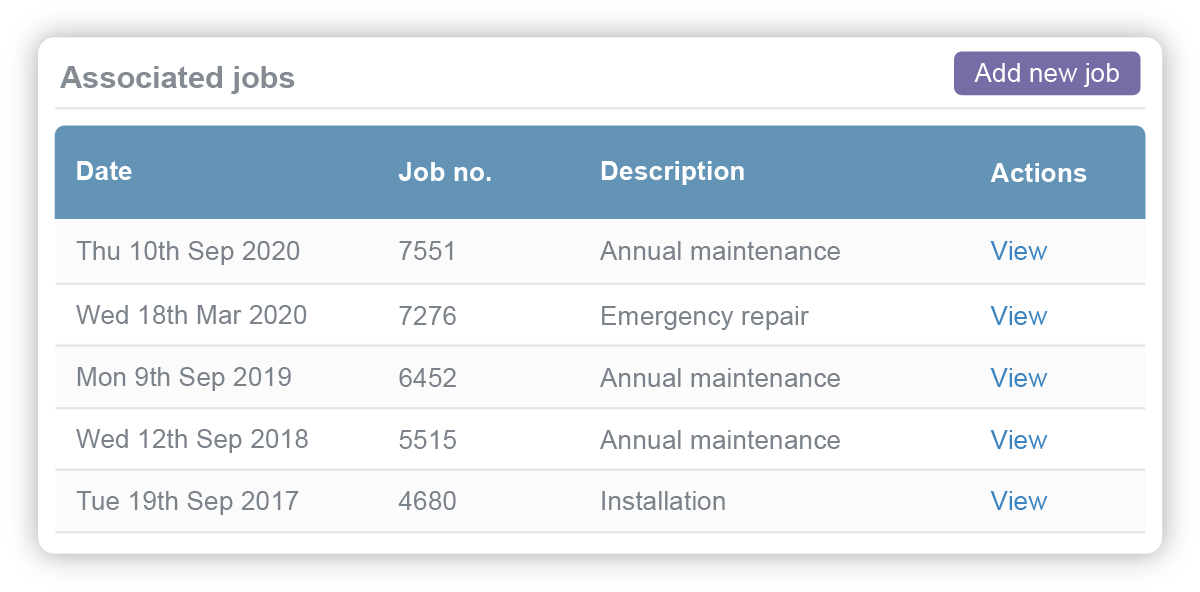Image resolution: width=1200 pixels, height=592 pixels.
Task: Sort the table by the Date column
Action: (103, 171)
